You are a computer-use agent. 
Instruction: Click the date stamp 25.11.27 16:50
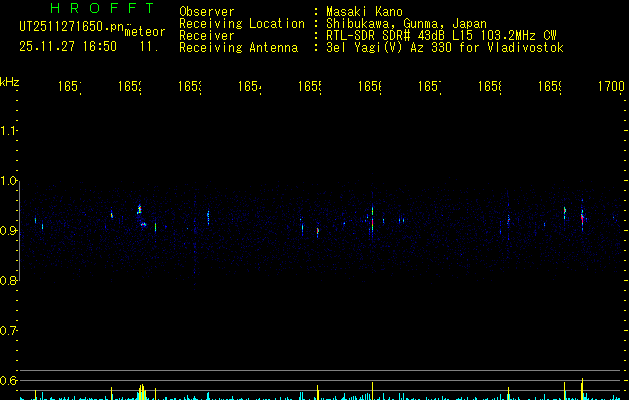click(x=68, y=46)
